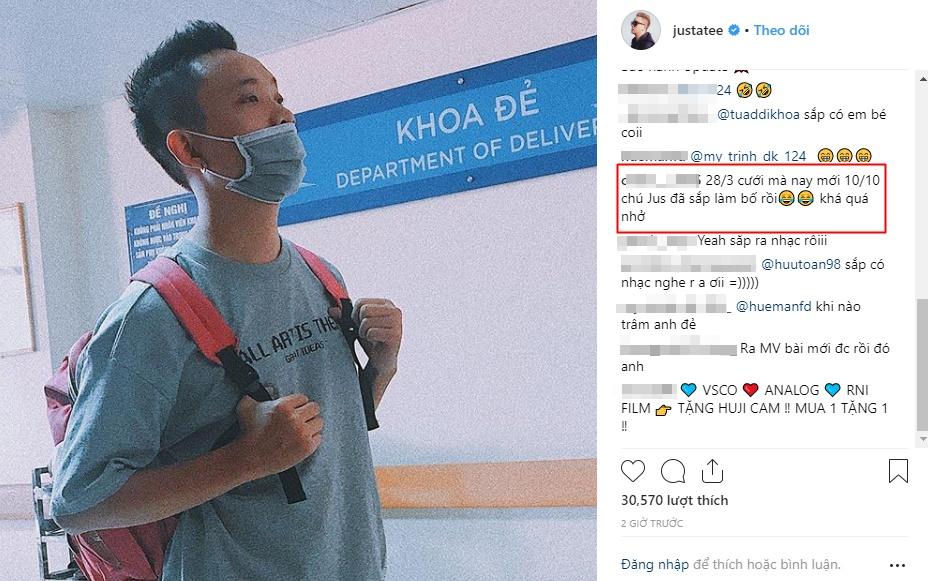928x581 pixels.
Task: Open the @huutoan98 mention link
Action: pos(801,264)
